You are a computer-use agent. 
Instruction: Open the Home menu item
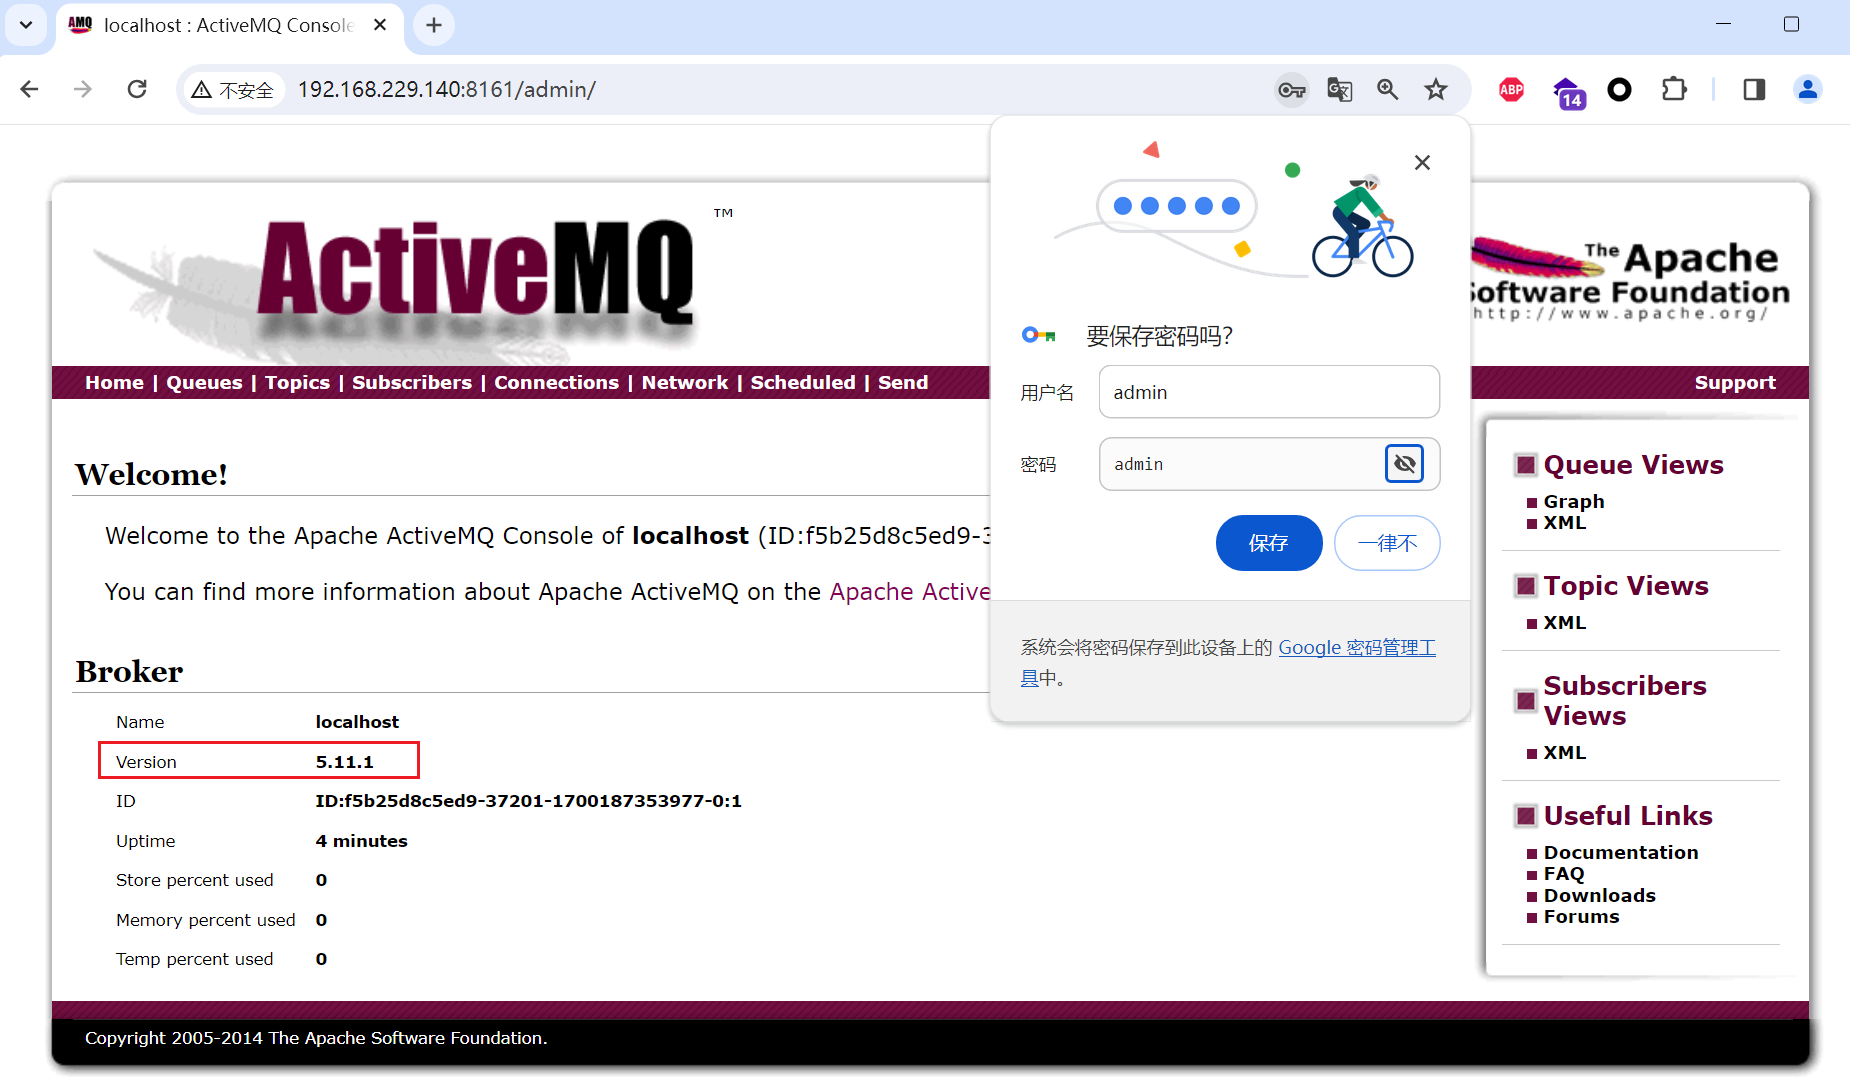(114, 383)
